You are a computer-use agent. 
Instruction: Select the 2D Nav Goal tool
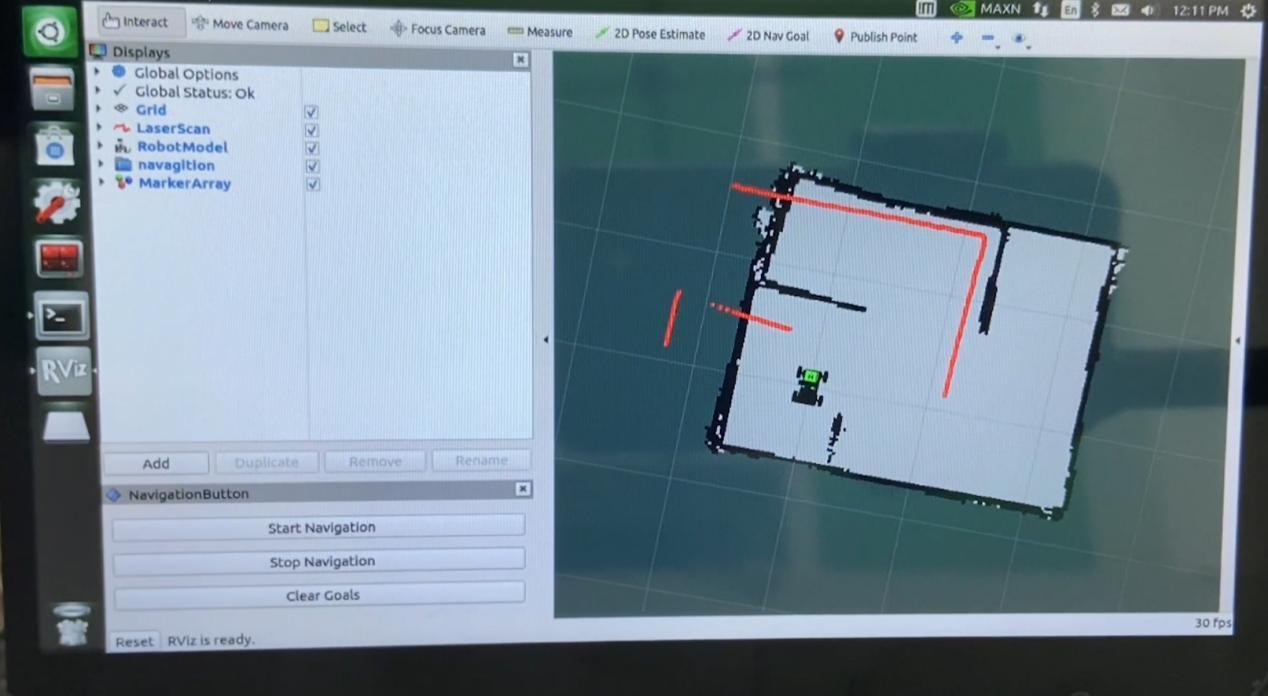(x=768, y=36)
